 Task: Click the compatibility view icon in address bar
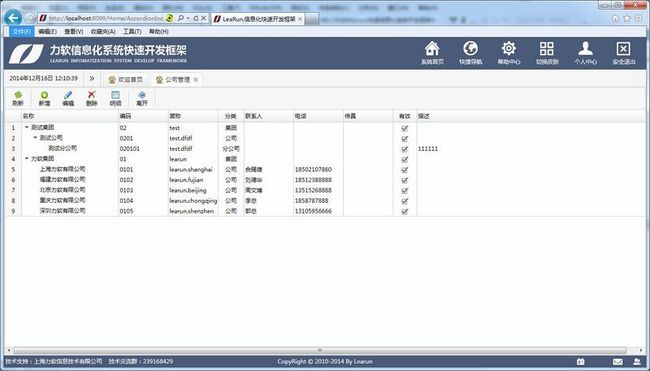click(x=170, y=18)
